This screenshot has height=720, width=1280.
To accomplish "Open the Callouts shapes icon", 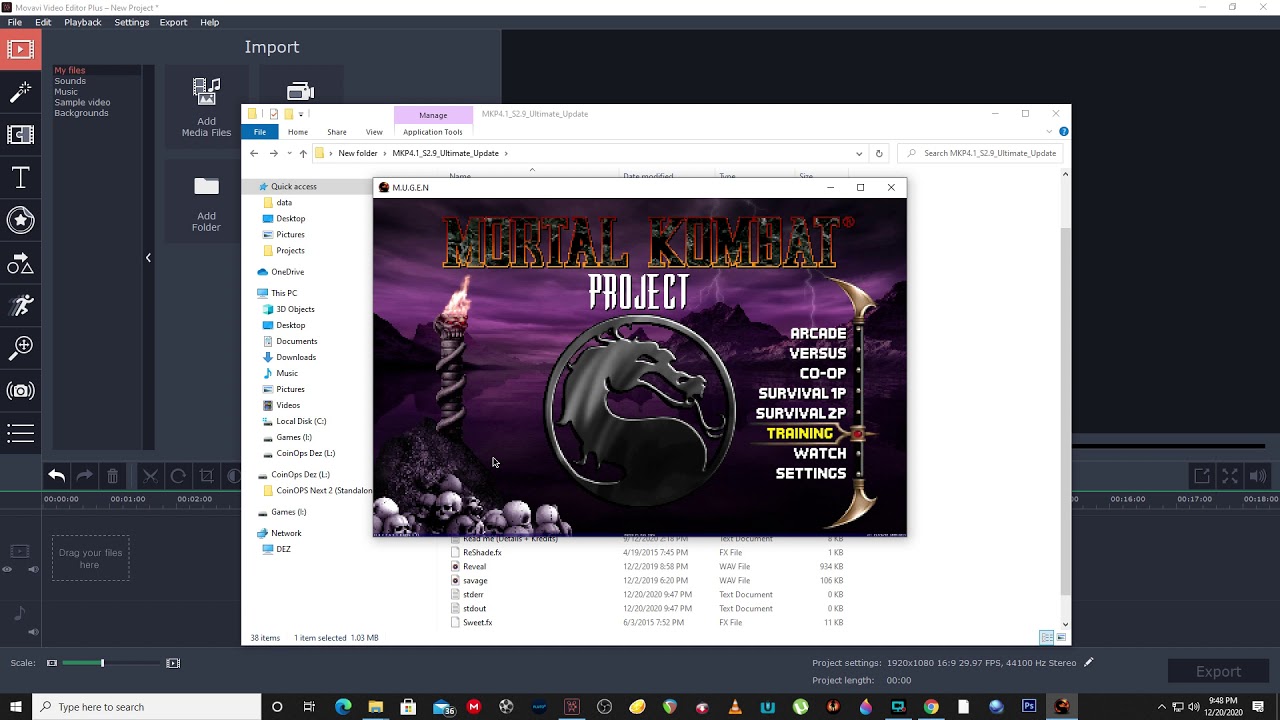I will 21,263.
